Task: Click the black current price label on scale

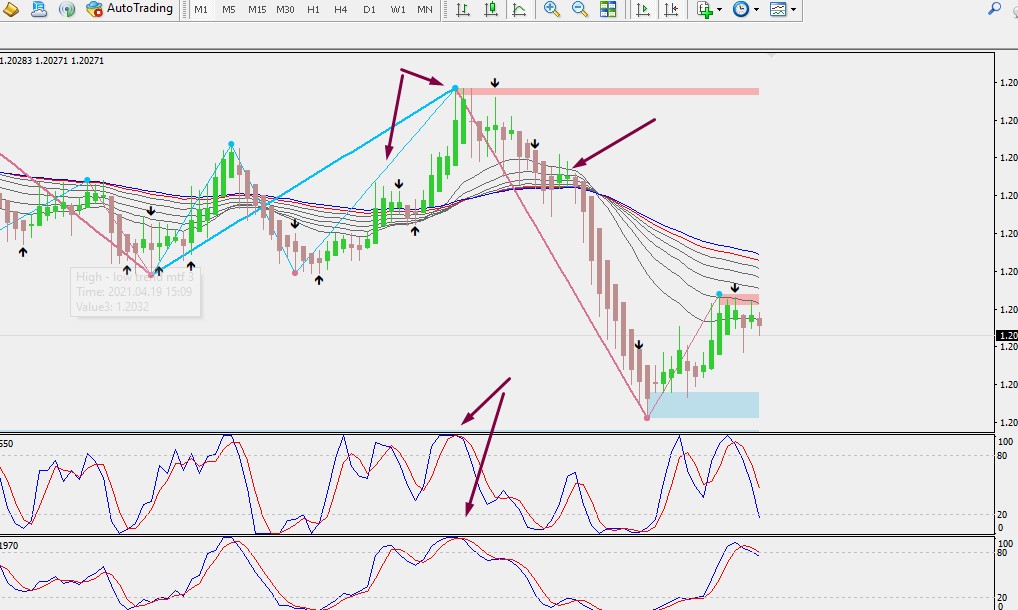Action: [1006, 336]
